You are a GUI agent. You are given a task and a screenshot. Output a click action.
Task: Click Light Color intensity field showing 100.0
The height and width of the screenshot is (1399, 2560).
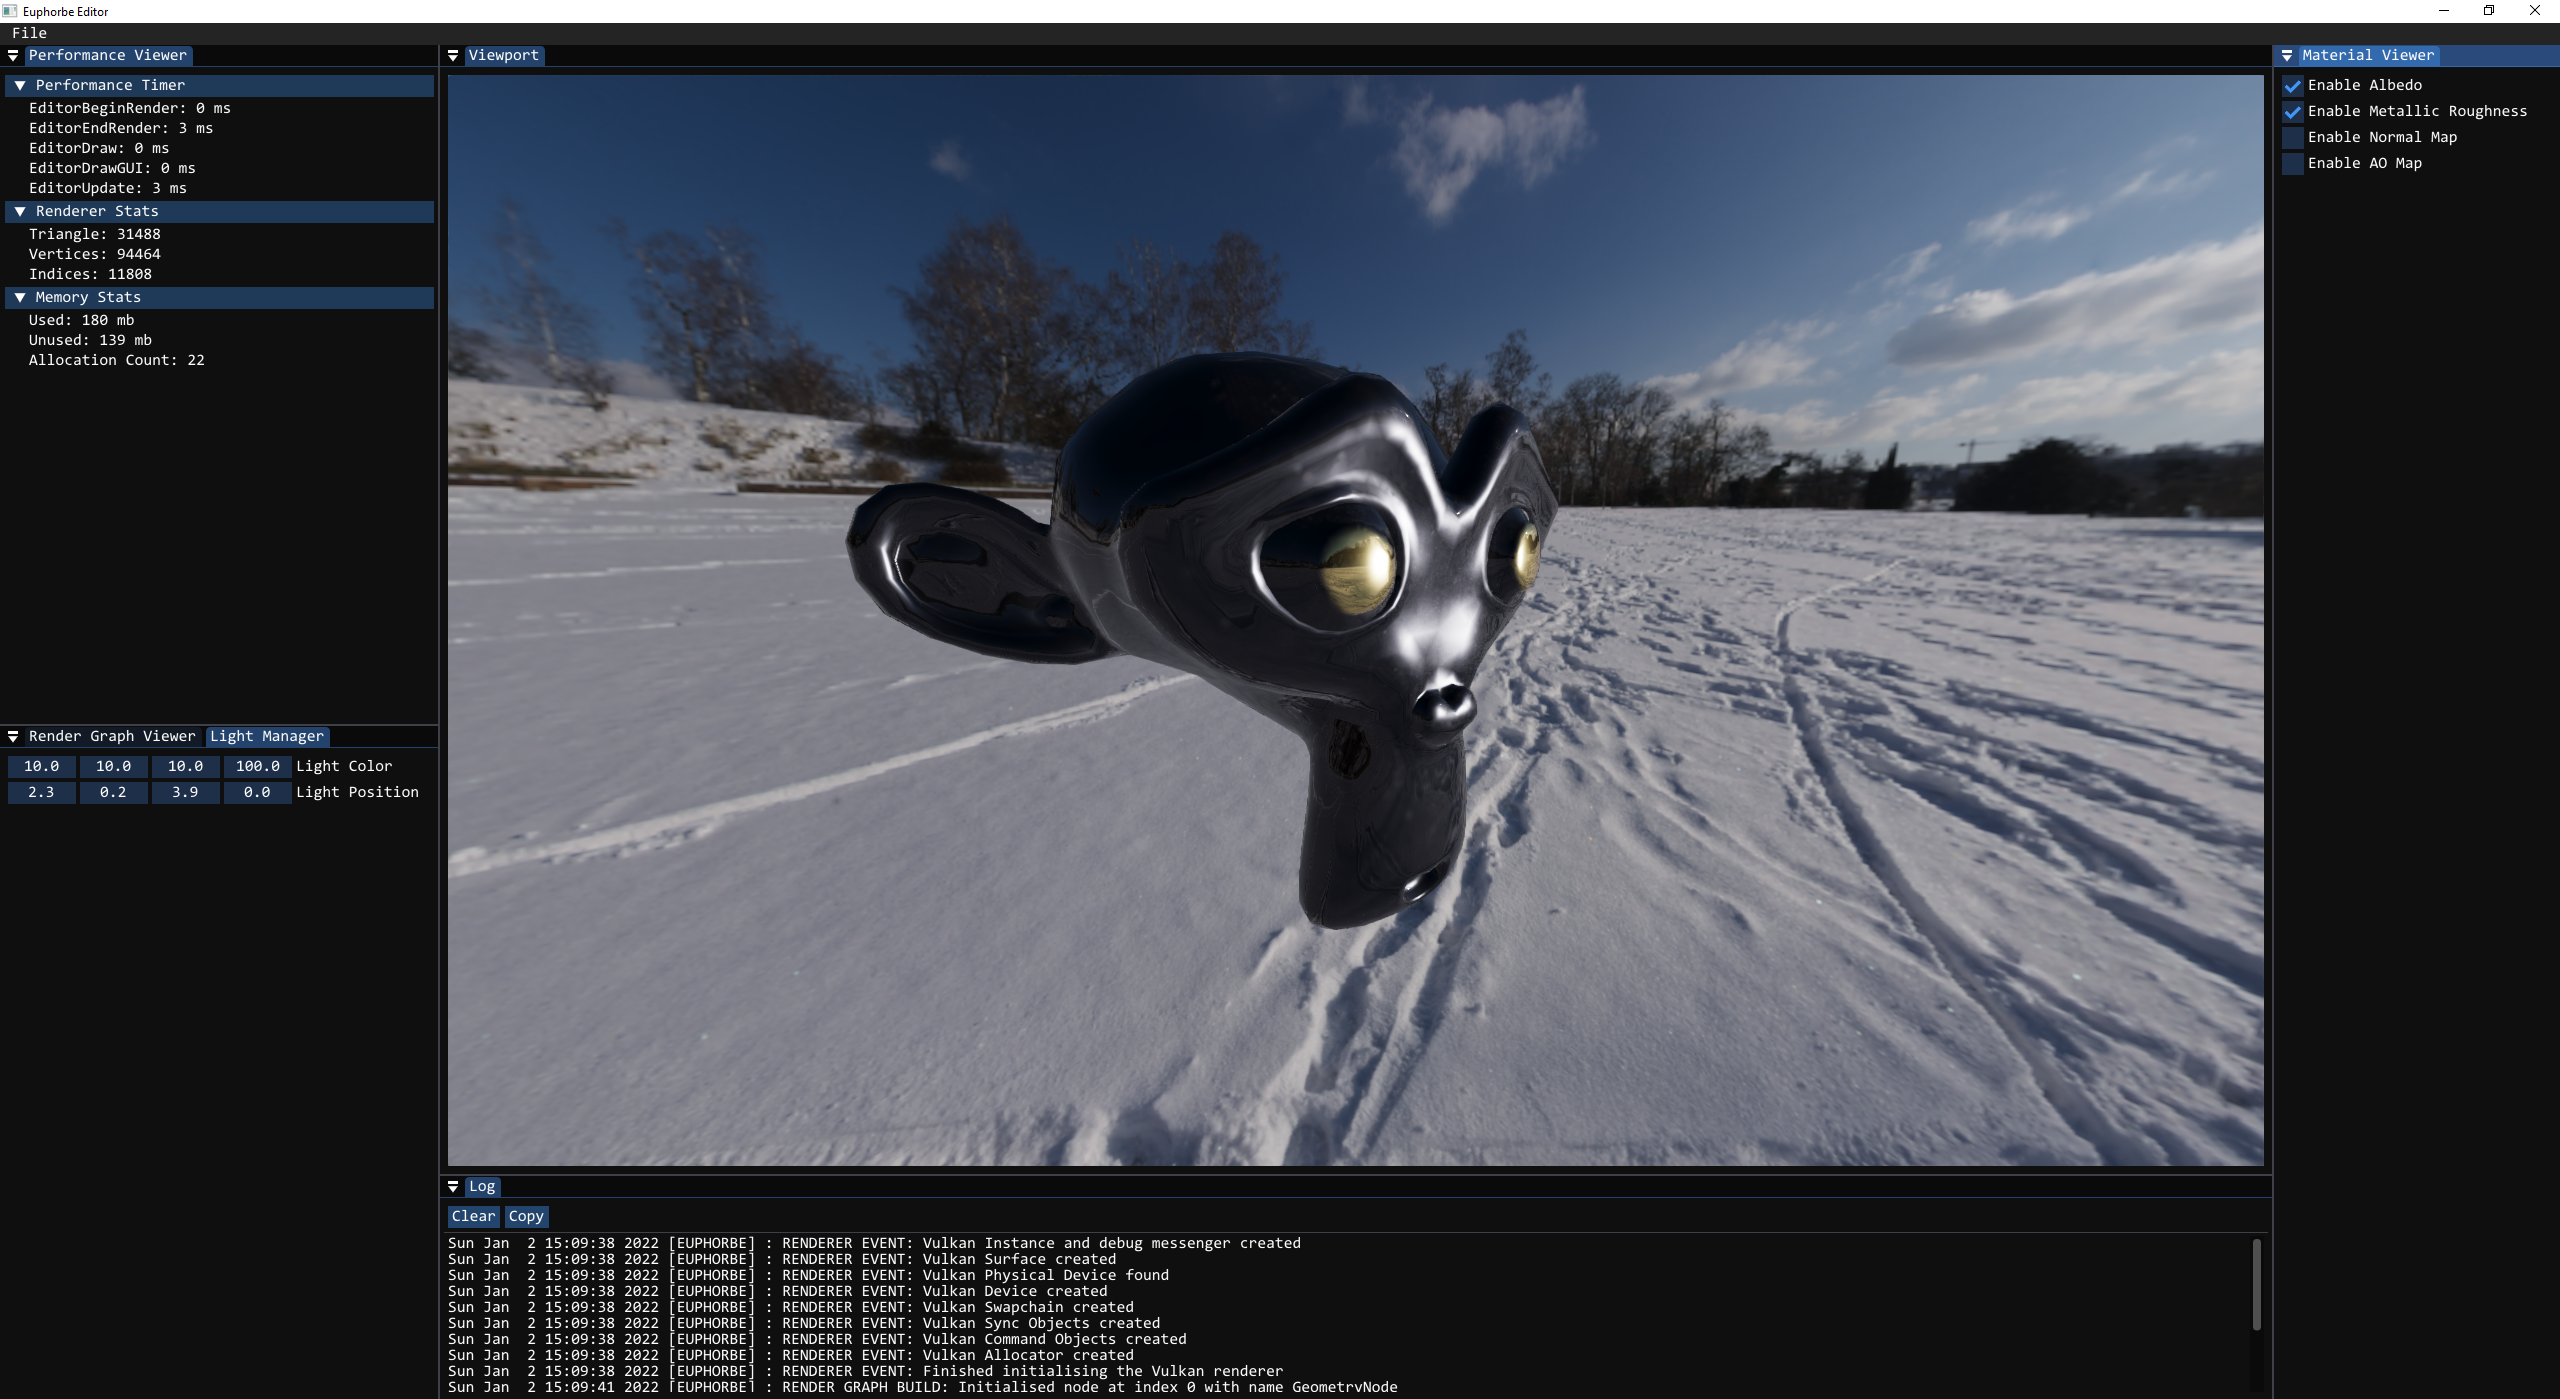pyautogui.click(x=257, y=767)
